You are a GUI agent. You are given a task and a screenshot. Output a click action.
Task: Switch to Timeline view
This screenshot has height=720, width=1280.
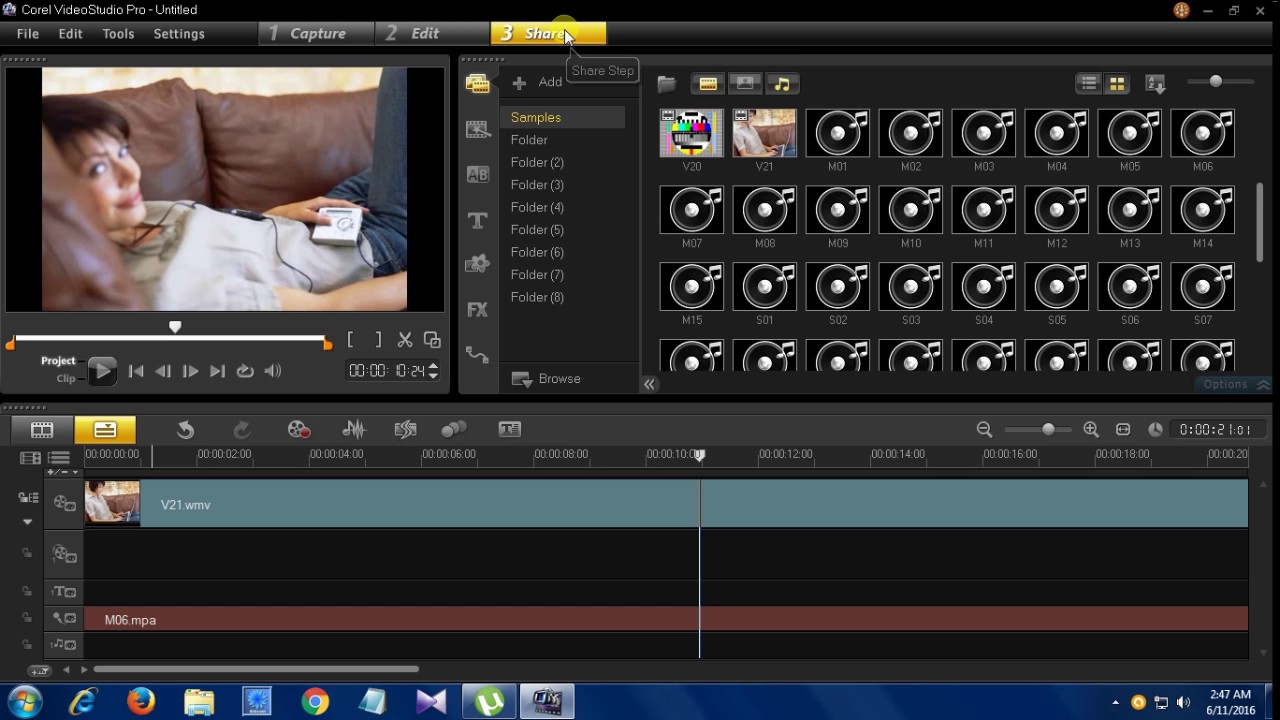(x=105, y=430)
